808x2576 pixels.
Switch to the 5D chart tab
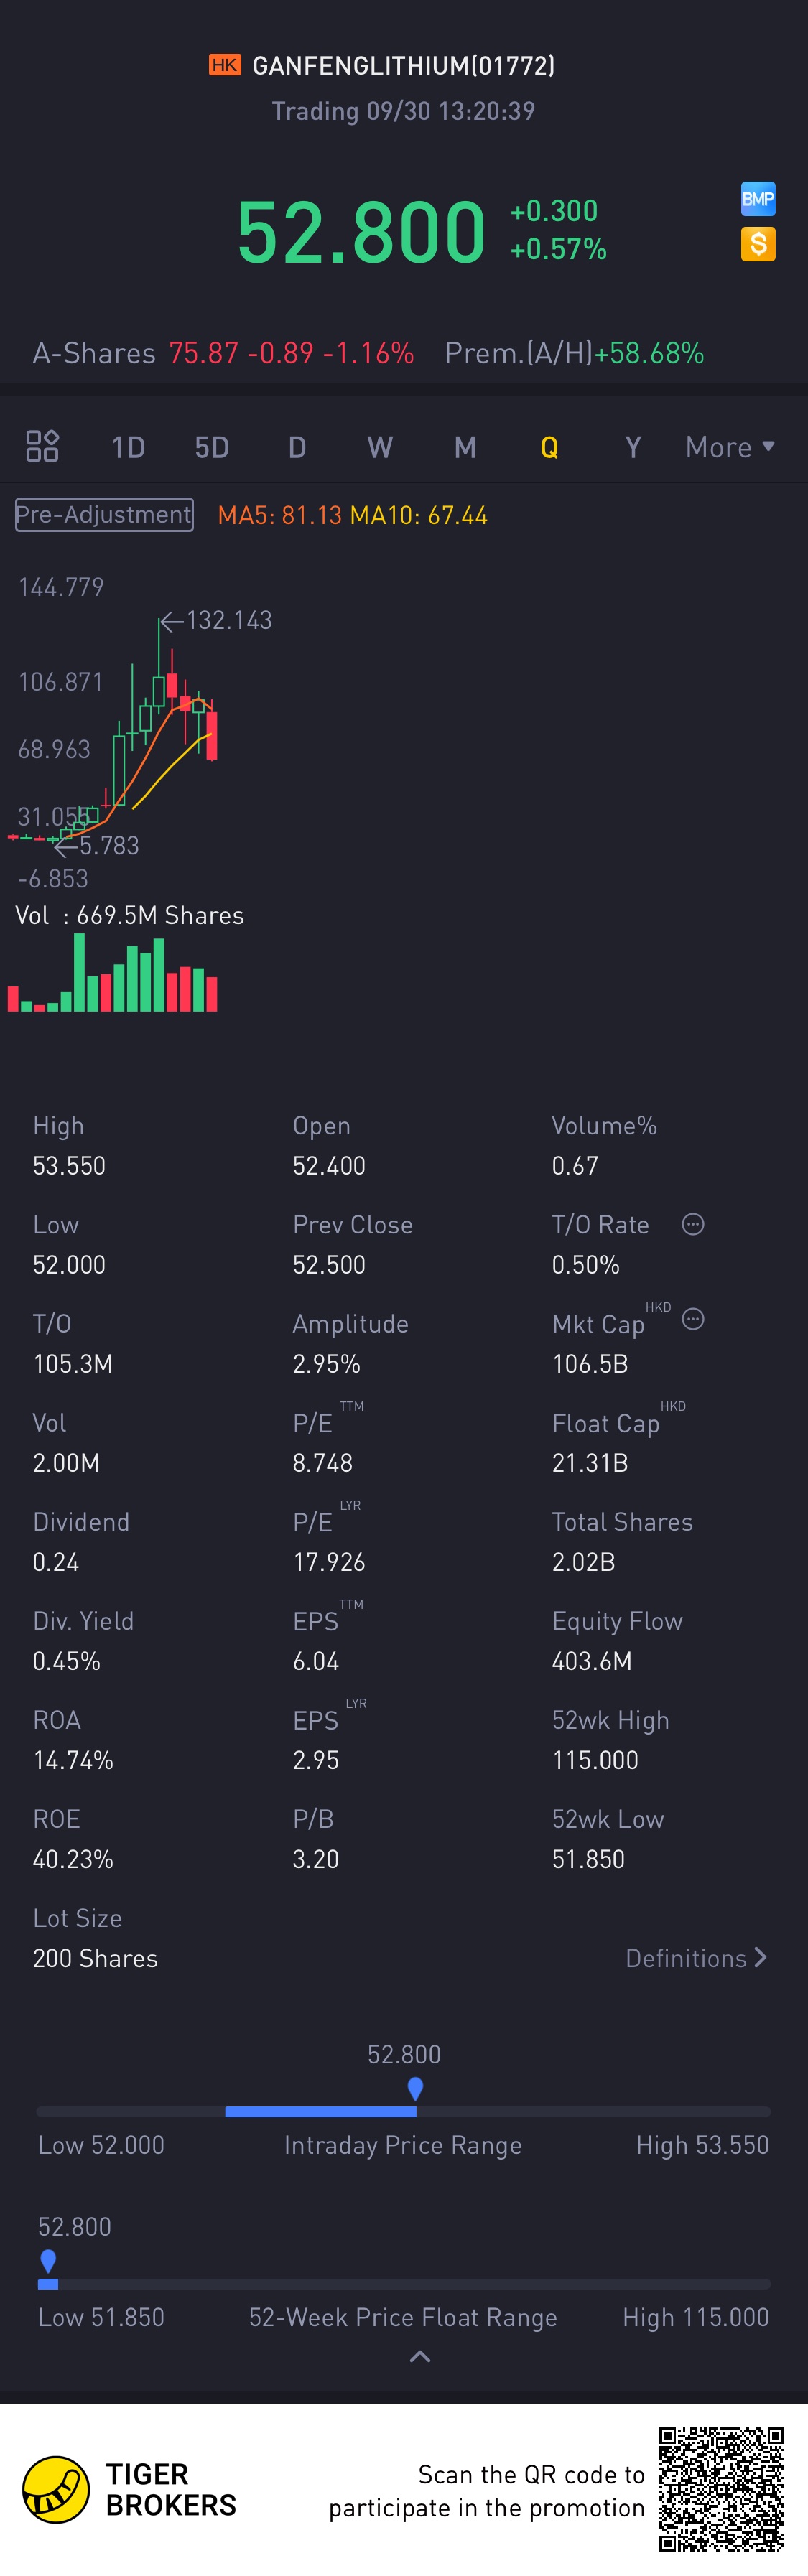(x=212, y=447)
